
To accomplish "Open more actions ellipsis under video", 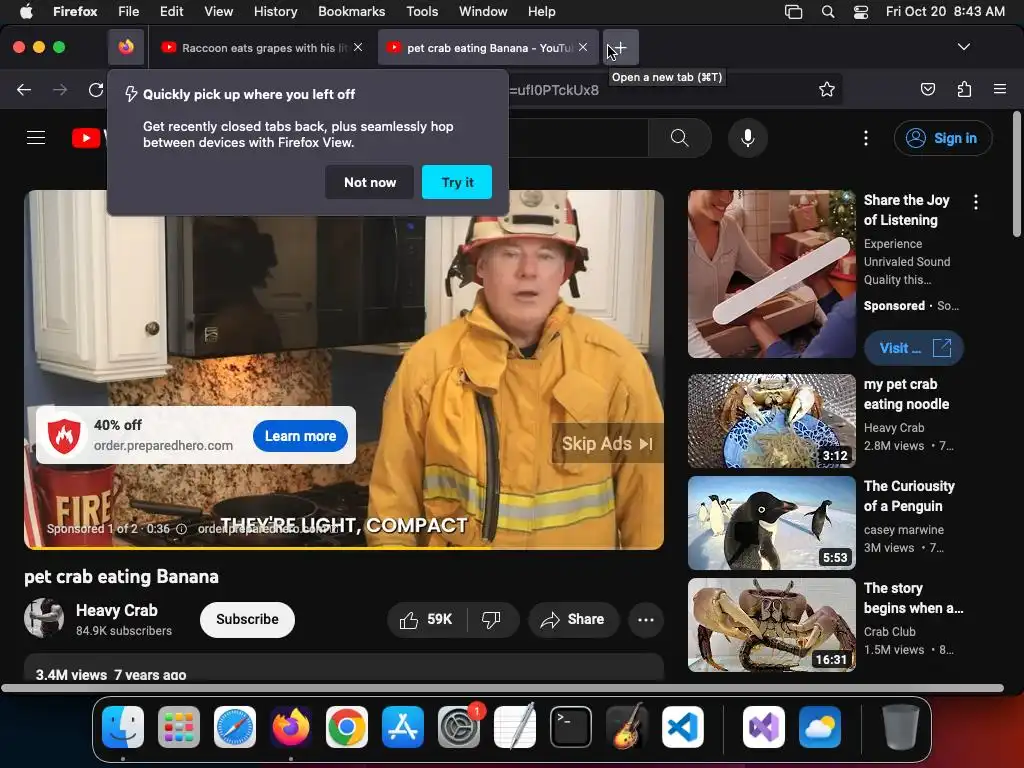I will (646, 620).
